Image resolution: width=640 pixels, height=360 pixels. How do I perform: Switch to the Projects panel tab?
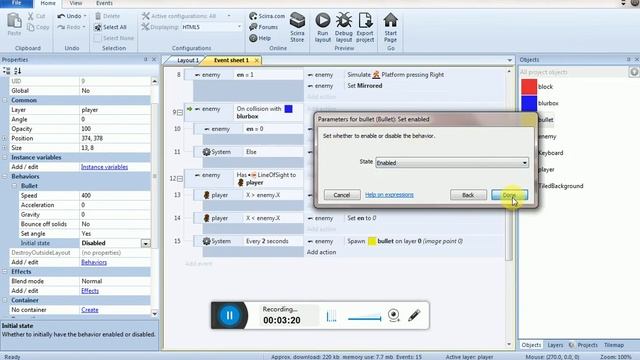587,345
